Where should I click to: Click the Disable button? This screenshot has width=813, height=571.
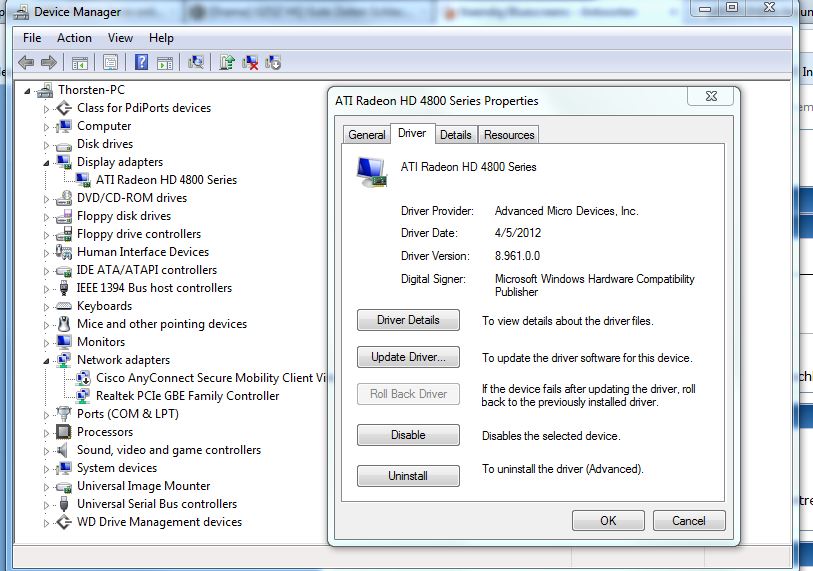tap(408, 435)
